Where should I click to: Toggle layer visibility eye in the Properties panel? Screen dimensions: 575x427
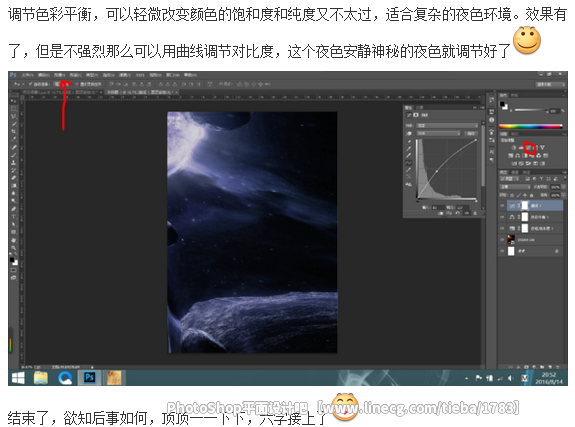pyautogui.click(x=467, y=213)
